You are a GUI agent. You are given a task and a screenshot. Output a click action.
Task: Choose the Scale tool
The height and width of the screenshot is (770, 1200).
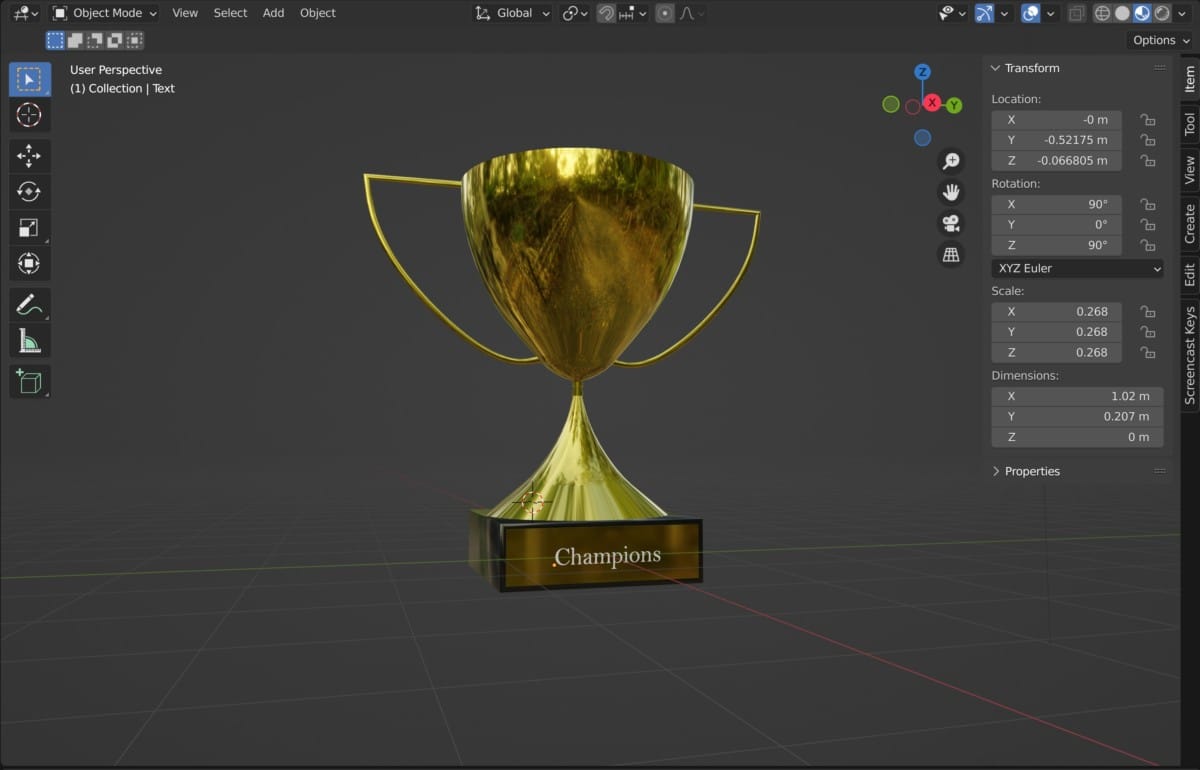click(29, 228)
